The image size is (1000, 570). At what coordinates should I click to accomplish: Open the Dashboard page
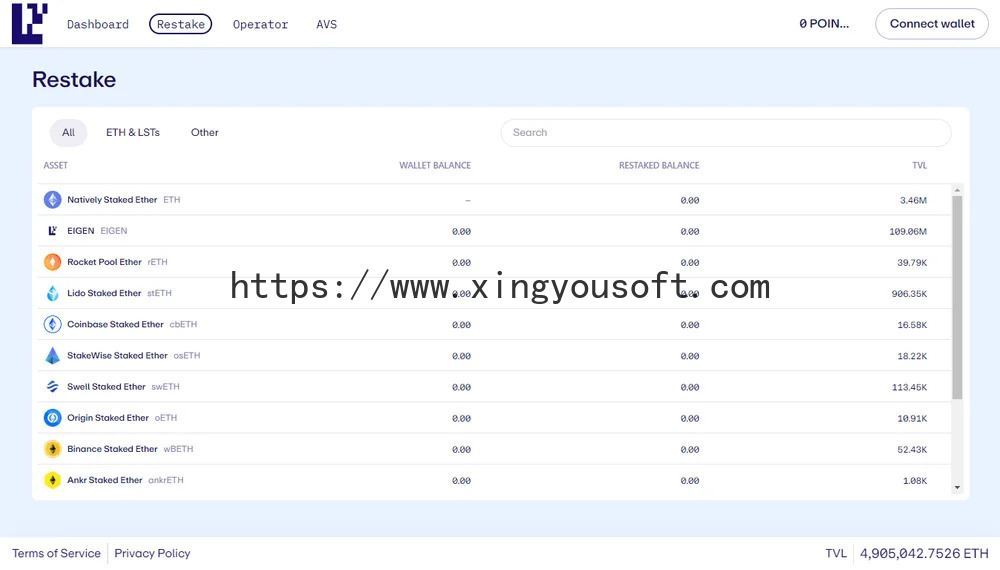98,24
